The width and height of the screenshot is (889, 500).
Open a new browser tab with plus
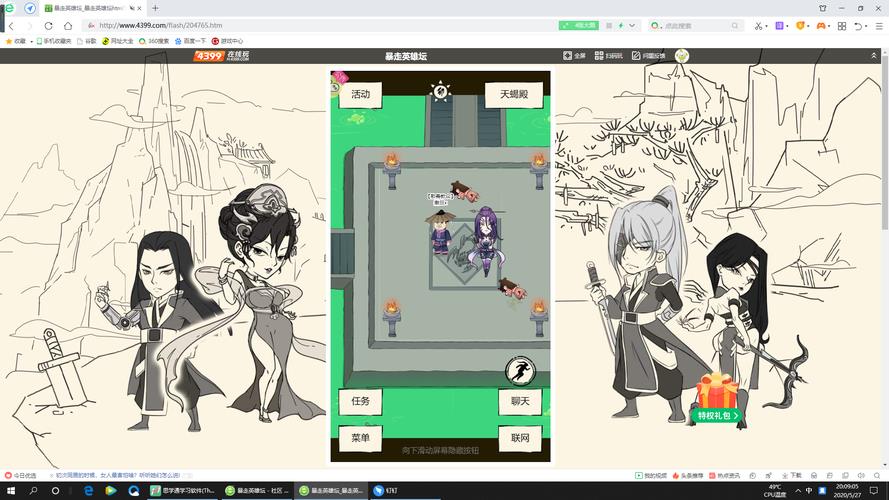[155, 8]
